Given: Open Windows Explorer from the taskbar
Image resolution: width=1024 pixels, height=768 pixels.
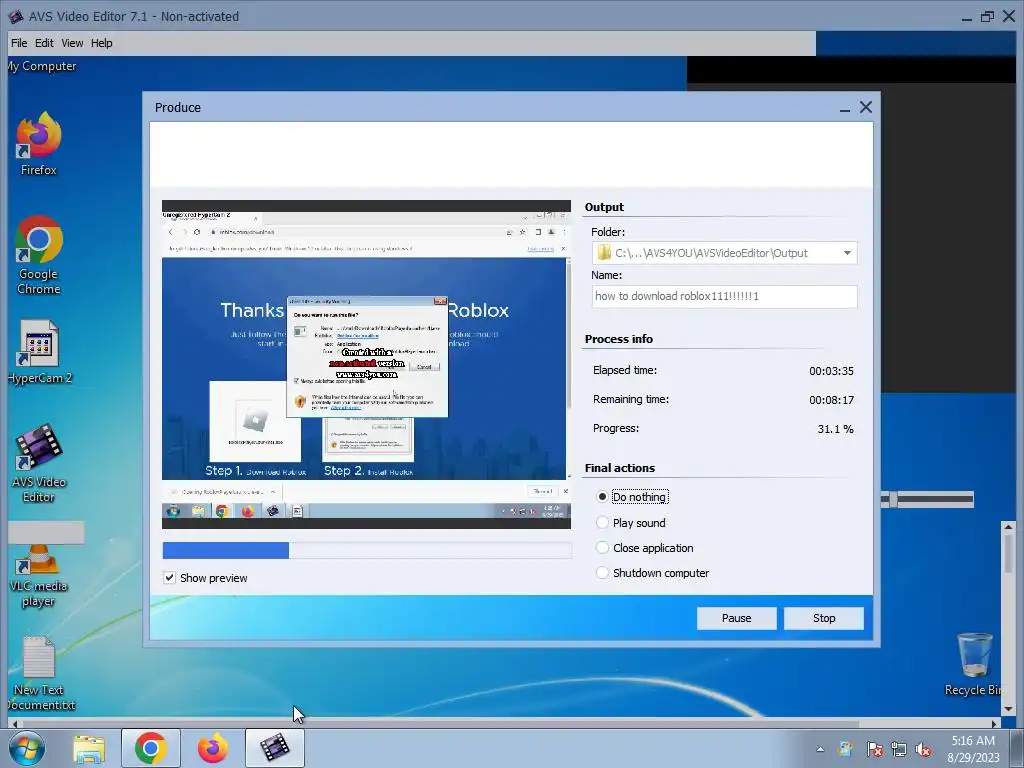Looking at the screenshot, I should [x=89, y=748].
